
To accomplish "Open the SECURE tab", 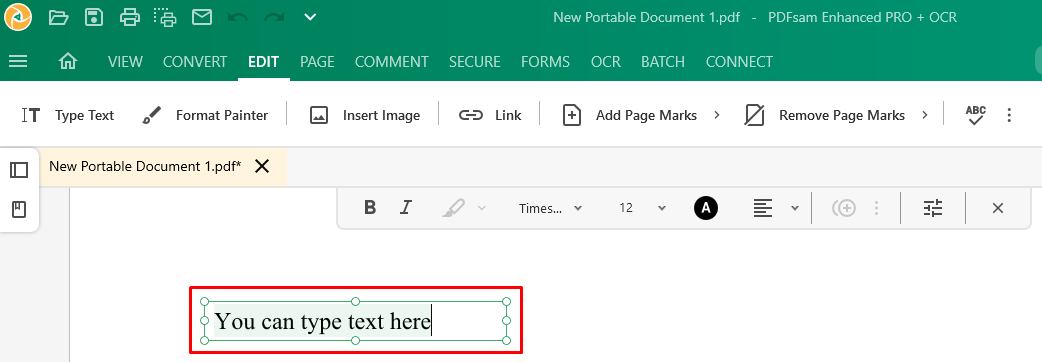I will pos(474,62).
